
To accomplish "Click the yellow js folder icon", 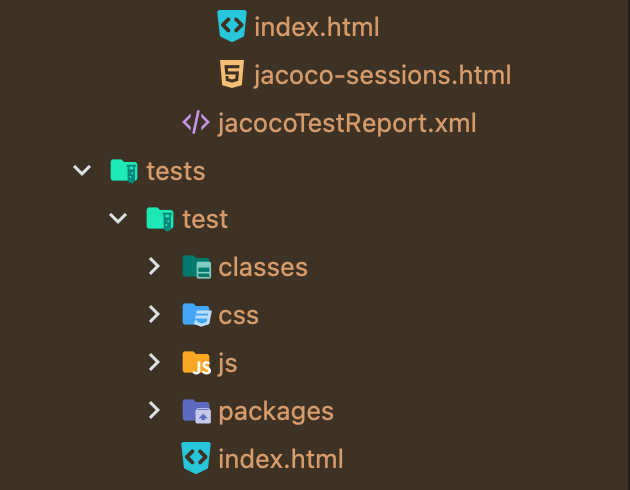I will (x=196, y=363).
